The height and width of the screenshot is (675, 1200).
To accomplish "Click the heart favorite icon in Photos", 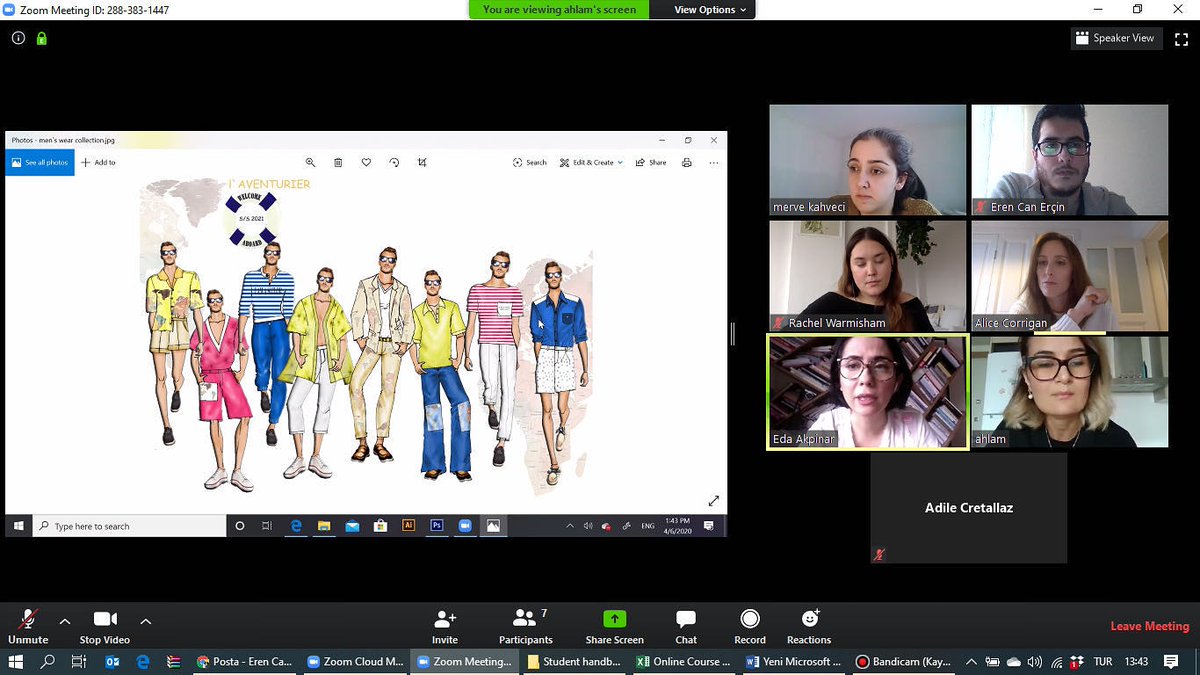I will pos(366,162).
